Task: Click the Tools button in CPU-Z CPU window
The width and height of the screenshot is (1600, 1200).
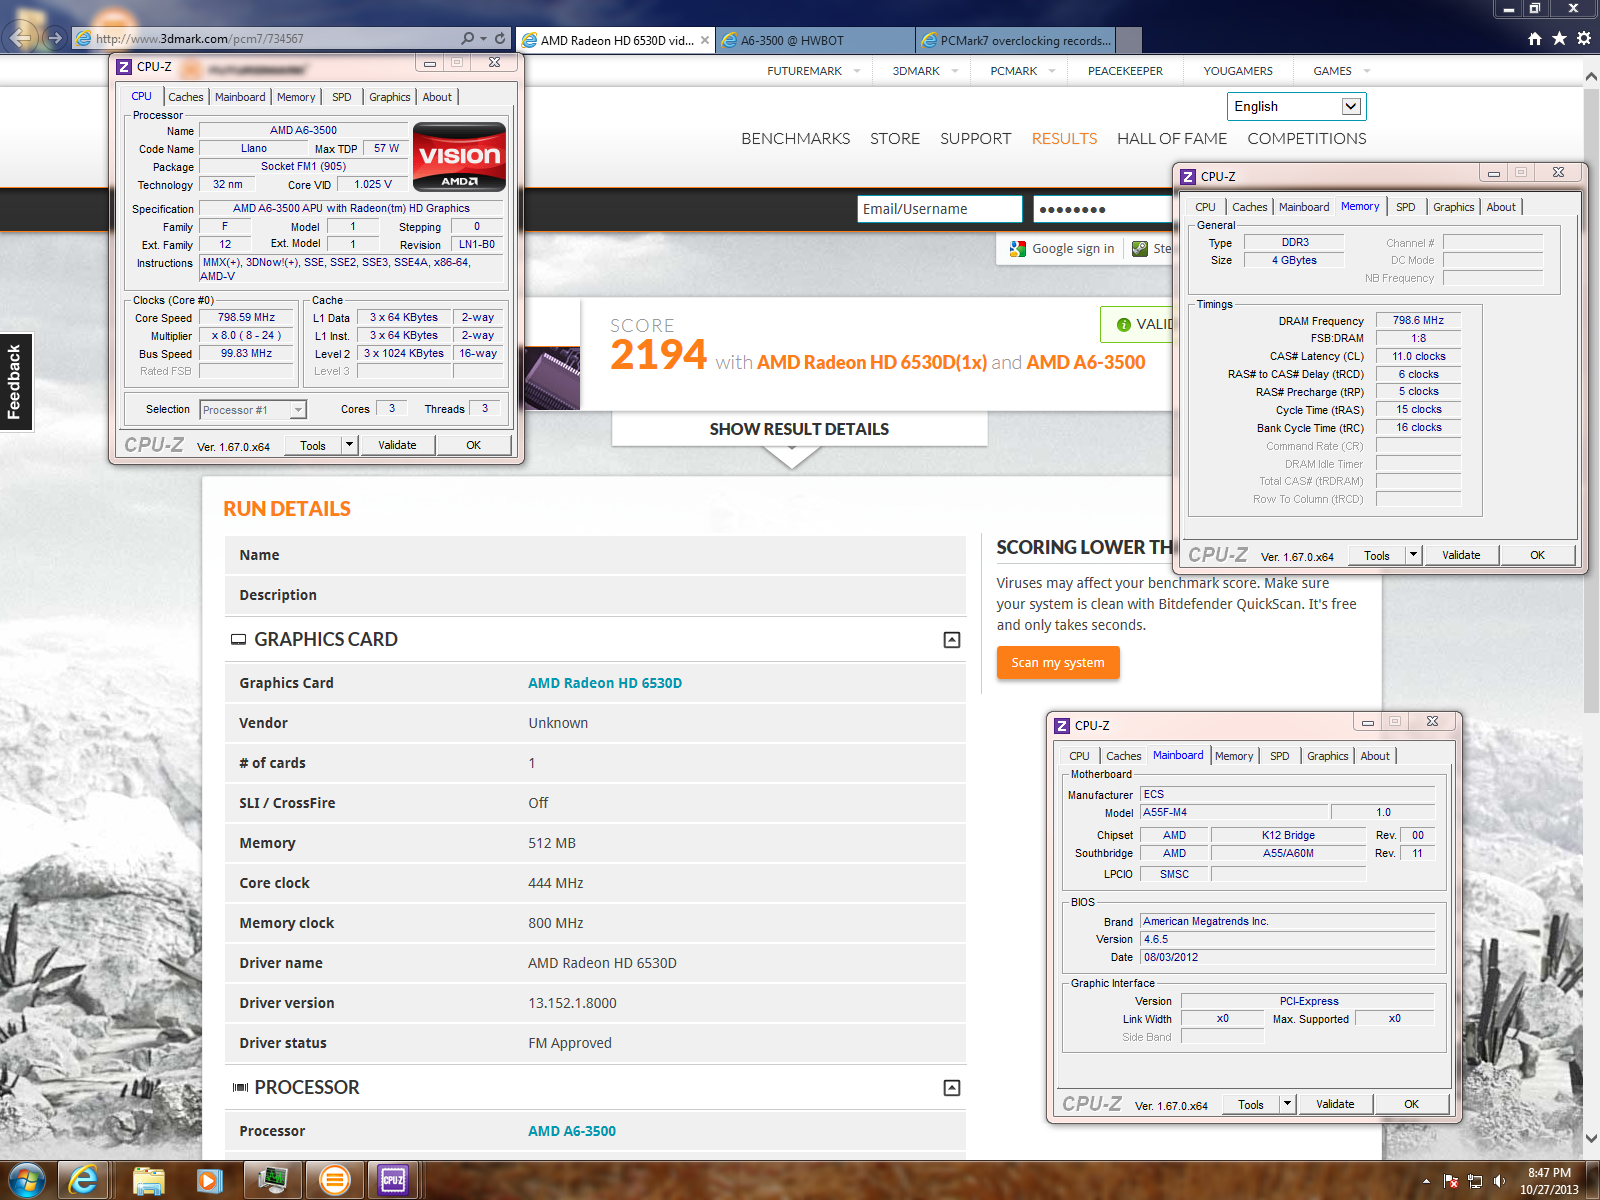Action: [x=313, y=445]
